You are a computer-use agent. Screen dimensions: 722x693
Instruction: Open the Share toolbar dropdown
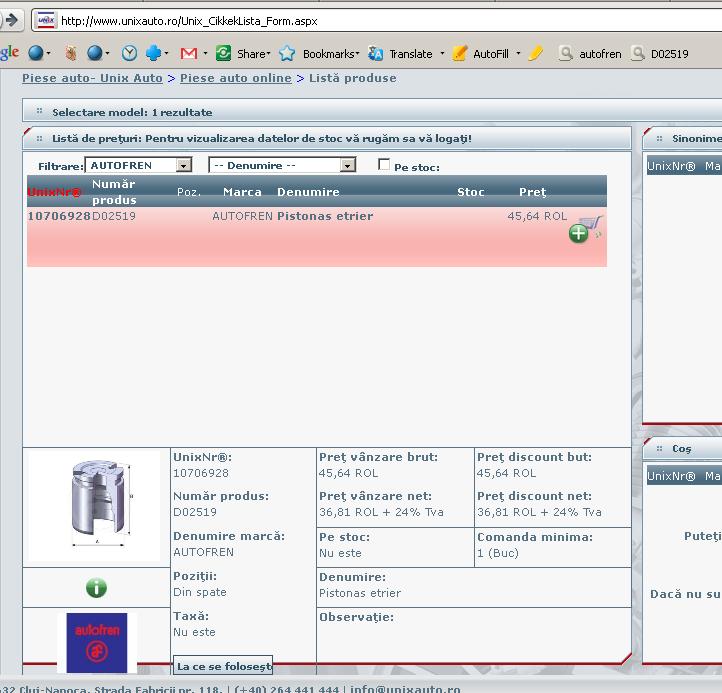(254, 53)
